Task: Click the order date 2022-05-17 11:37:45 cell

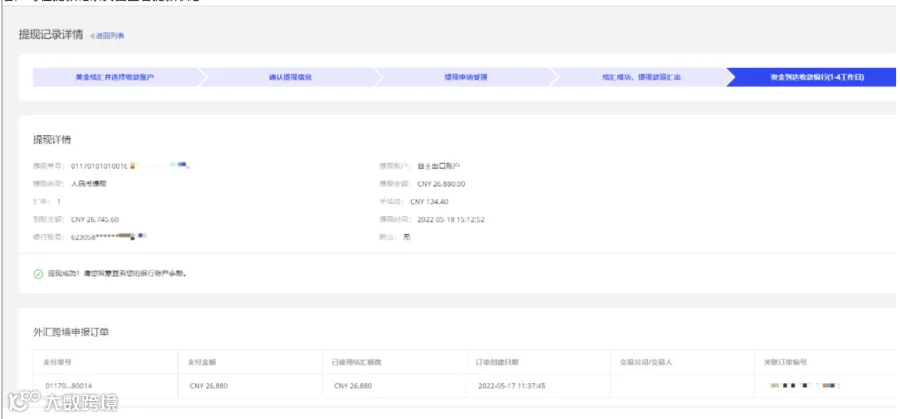Action: pos(511,386)
